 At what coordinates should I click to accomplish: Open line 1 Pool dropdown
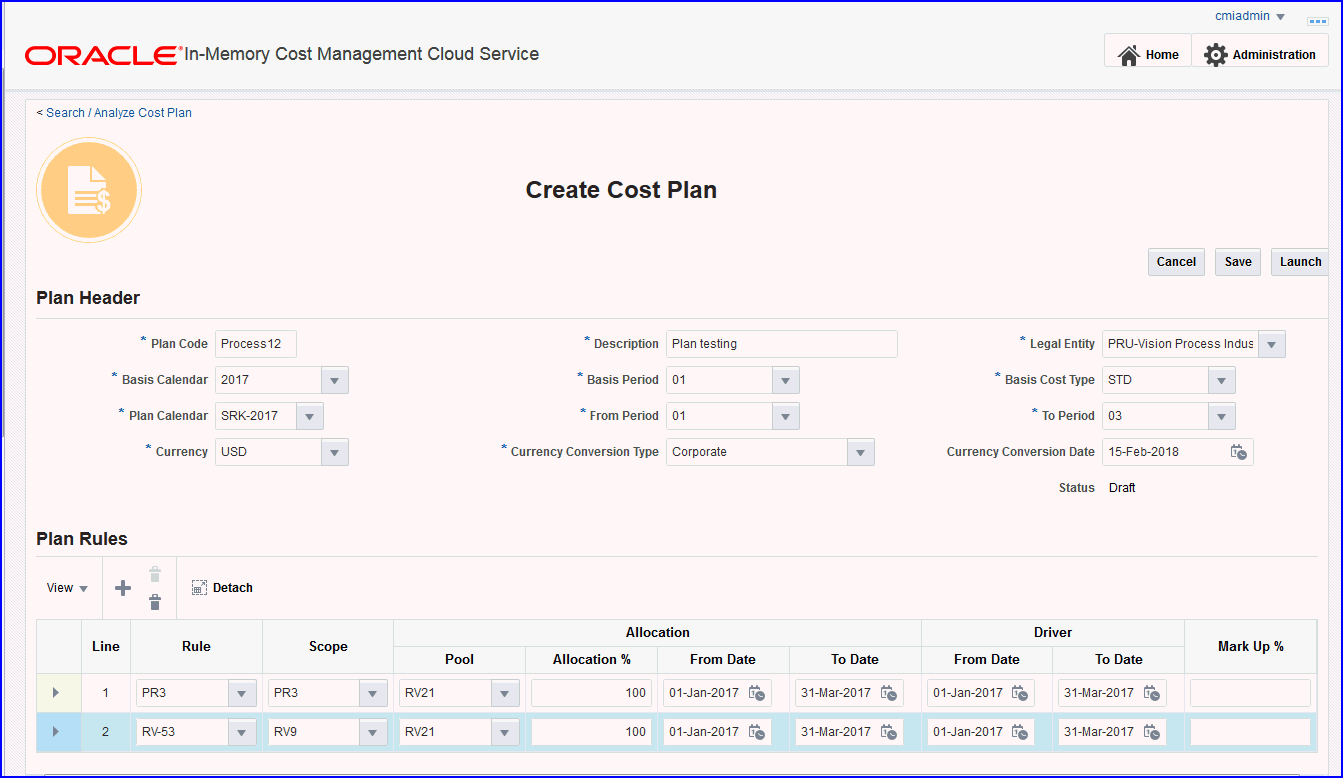(505, 693)
